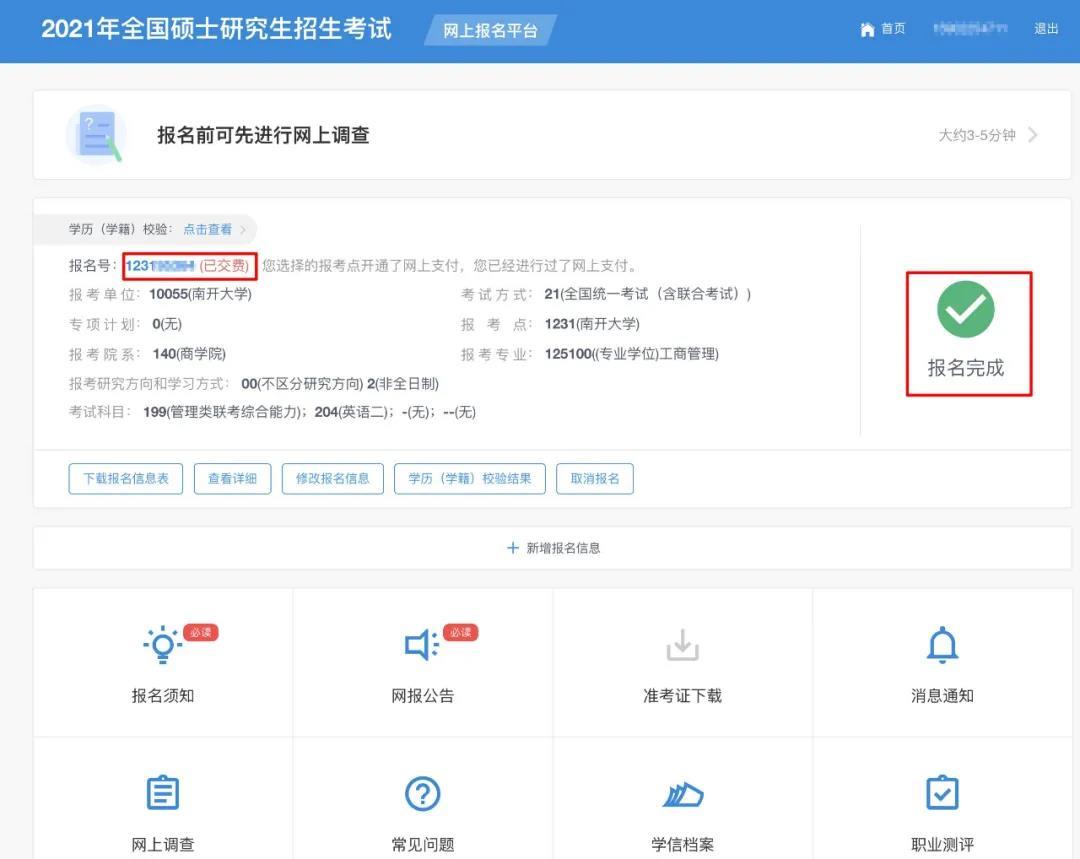The height and width of the screenshot is (859, 1080).
Task: Open the 网上调查 document icon
Action: (x=162, y=792)
